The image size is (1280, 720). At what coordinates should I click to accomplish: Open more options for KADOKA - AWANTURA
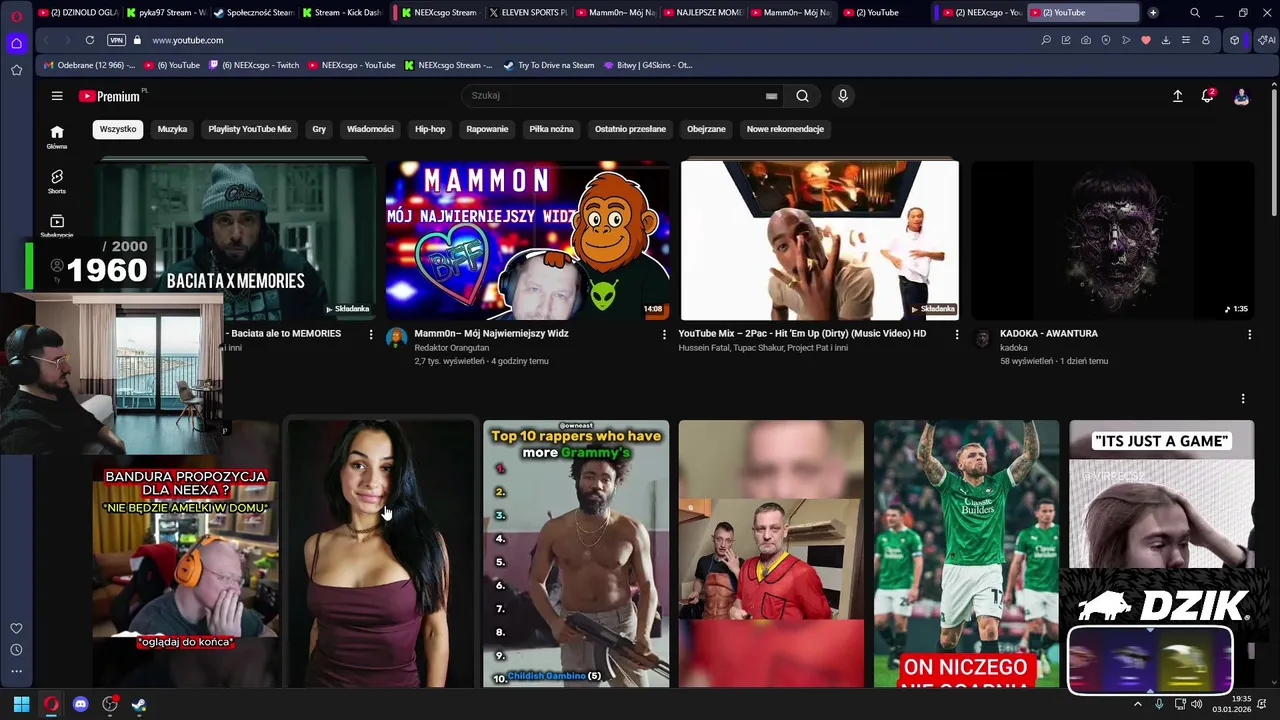point(1249,334)
